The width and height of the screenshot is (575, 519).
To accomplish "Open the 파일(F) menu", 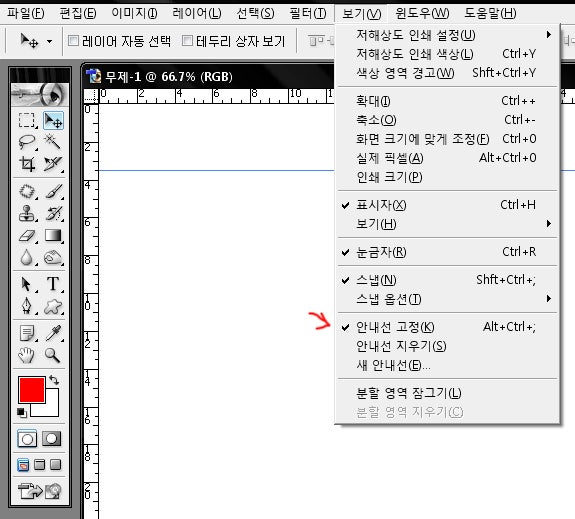I will tap(26, 14).
